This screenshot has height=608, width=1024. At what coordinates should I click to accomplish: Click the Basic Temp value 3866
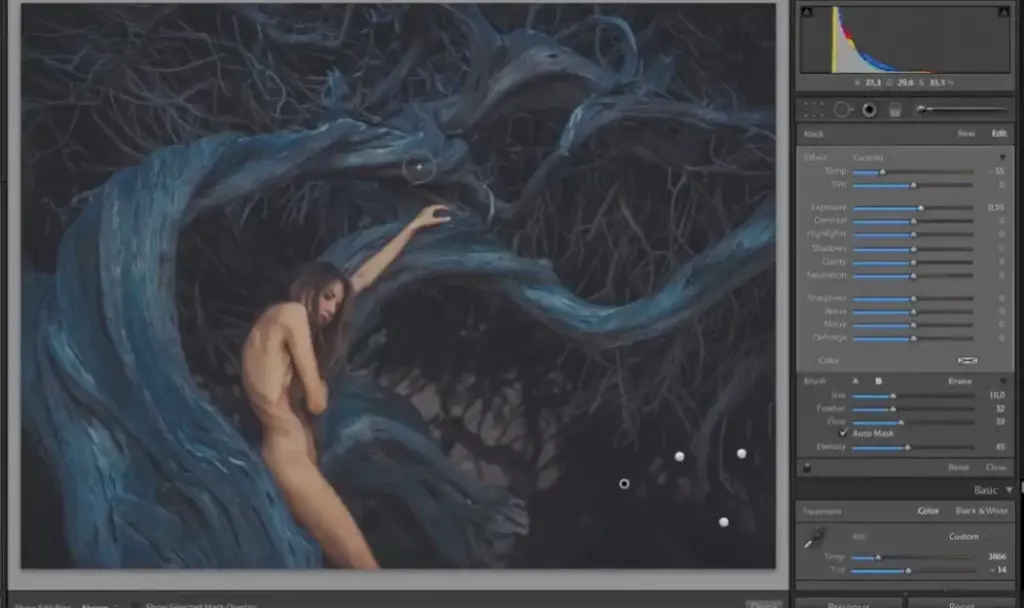(x=997, y=556)
